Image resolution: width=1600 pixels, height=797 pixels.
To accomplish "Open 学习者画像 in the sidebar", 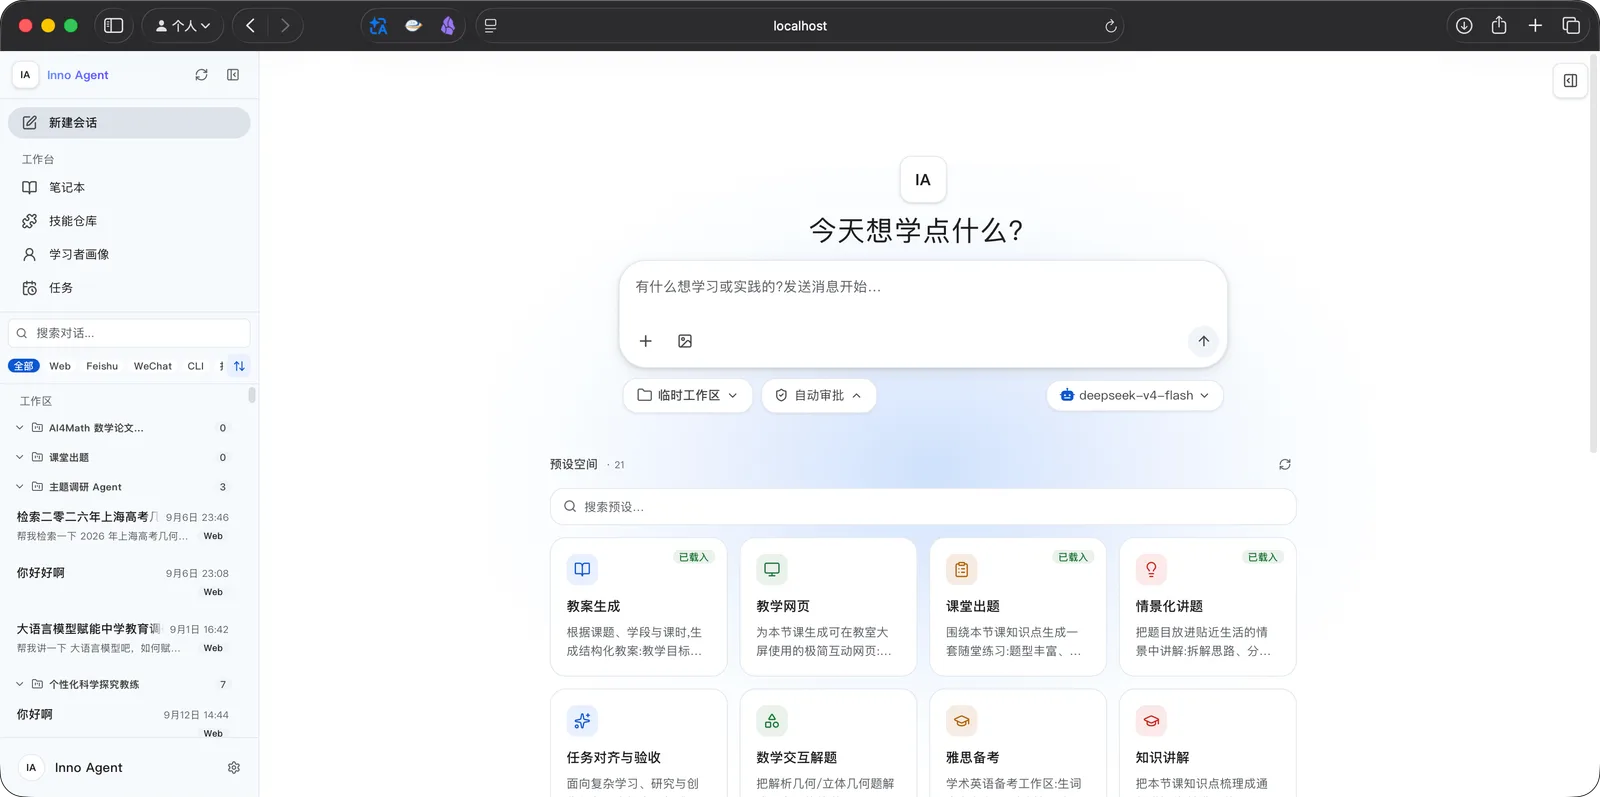I will pos(129,254).
